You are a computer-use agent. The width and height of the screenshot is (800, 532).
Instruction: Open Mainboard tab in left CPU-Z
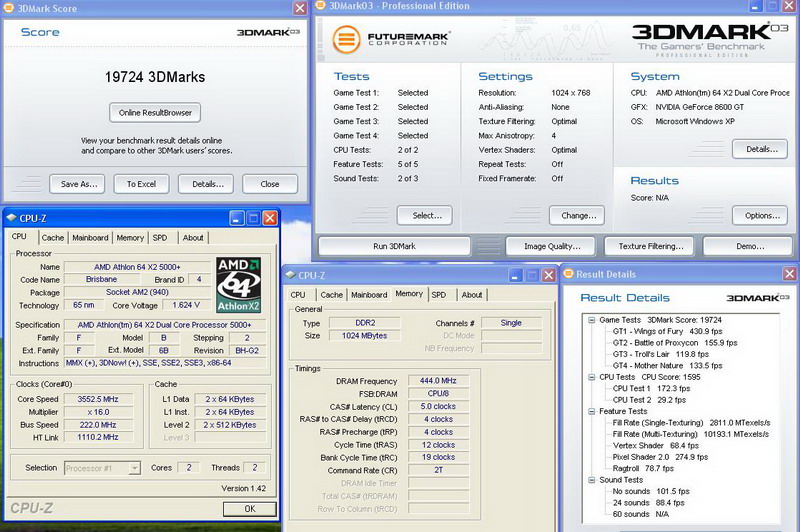pos(90,238)
